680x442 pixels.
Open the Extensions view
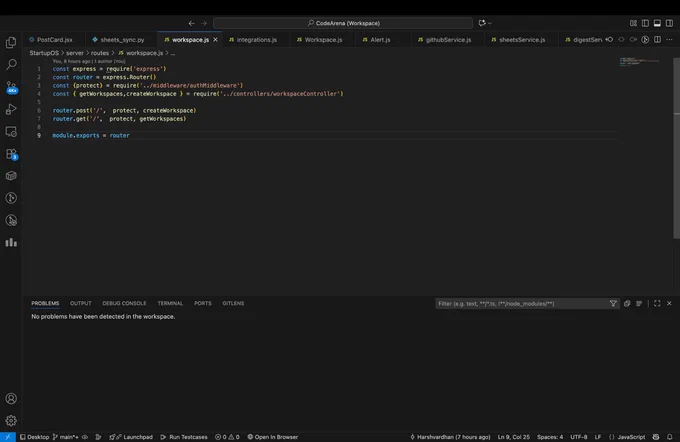pos(11,154)
